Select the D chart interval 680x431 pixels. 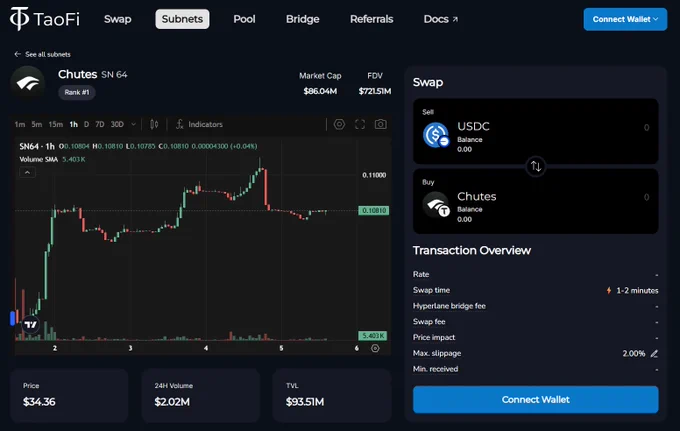pyautogui.click(x=86, y=124)
